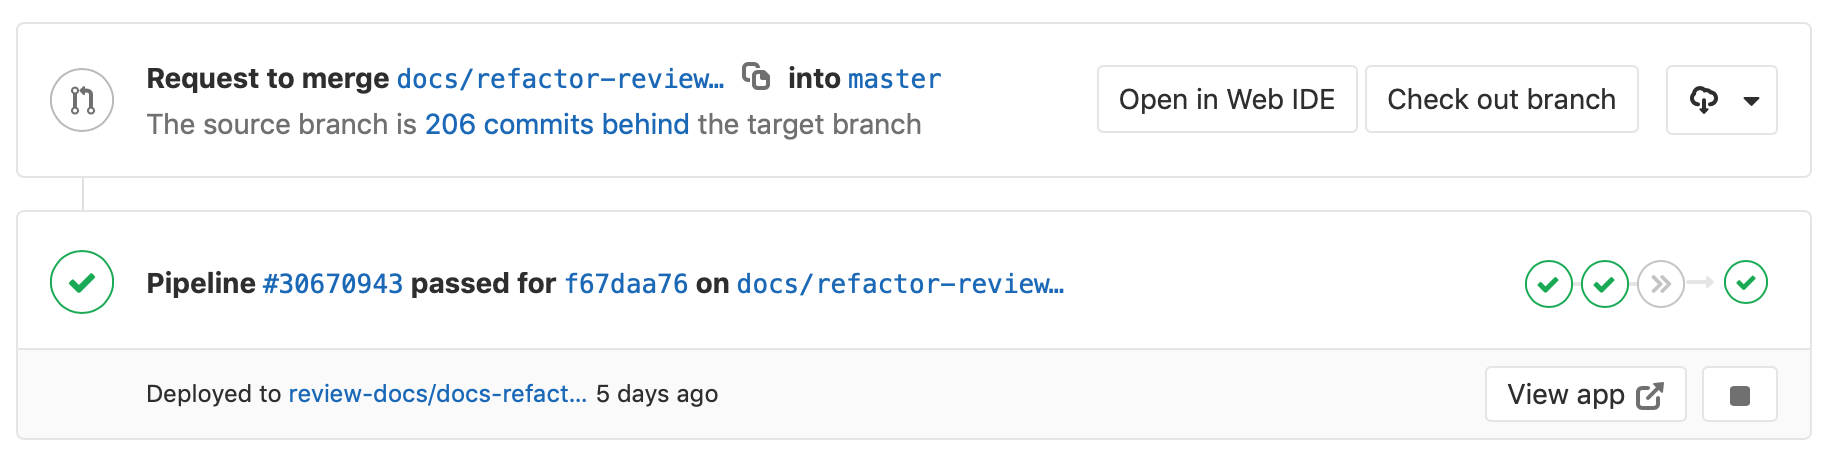Click the pipeline passed status icon
1832x460 pixels.
82,282
